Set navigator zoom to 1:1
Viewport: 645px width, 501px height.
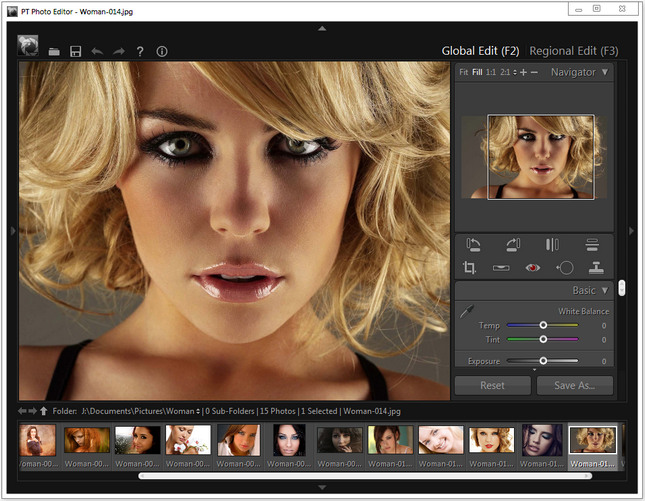(x=491, y=72)
